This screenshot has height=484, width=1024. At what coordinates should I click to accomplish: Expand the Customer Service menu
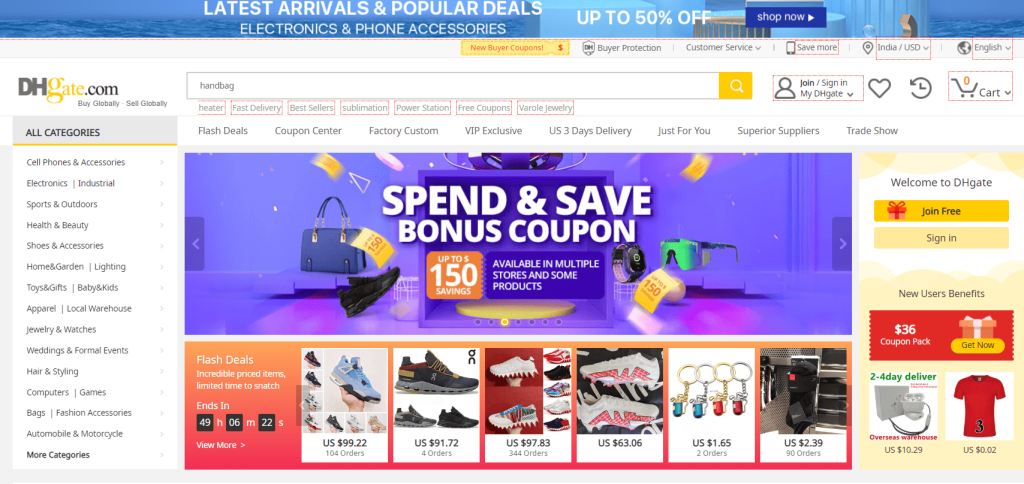(723, 48)
